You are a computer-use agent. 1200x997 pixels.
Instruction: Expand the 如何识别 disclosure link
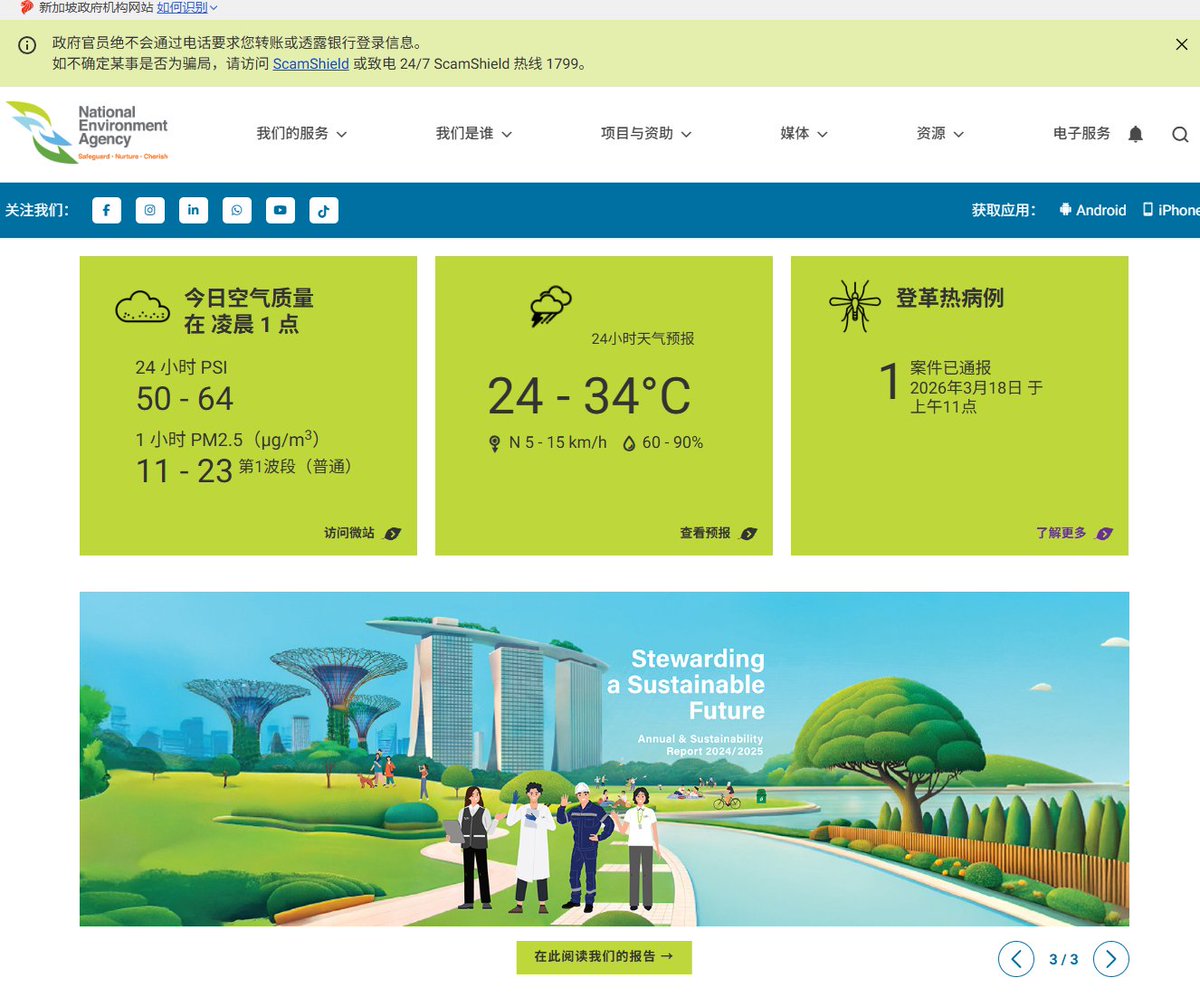(187, 8)
